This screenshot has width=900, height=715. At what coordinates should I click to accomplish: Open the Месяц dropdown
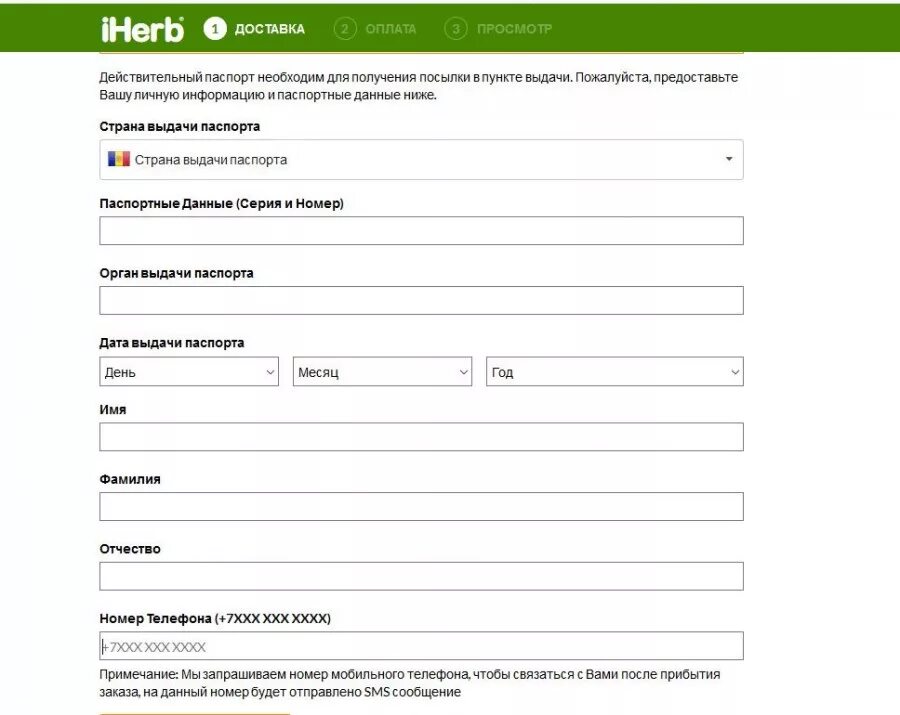point(382,372)
